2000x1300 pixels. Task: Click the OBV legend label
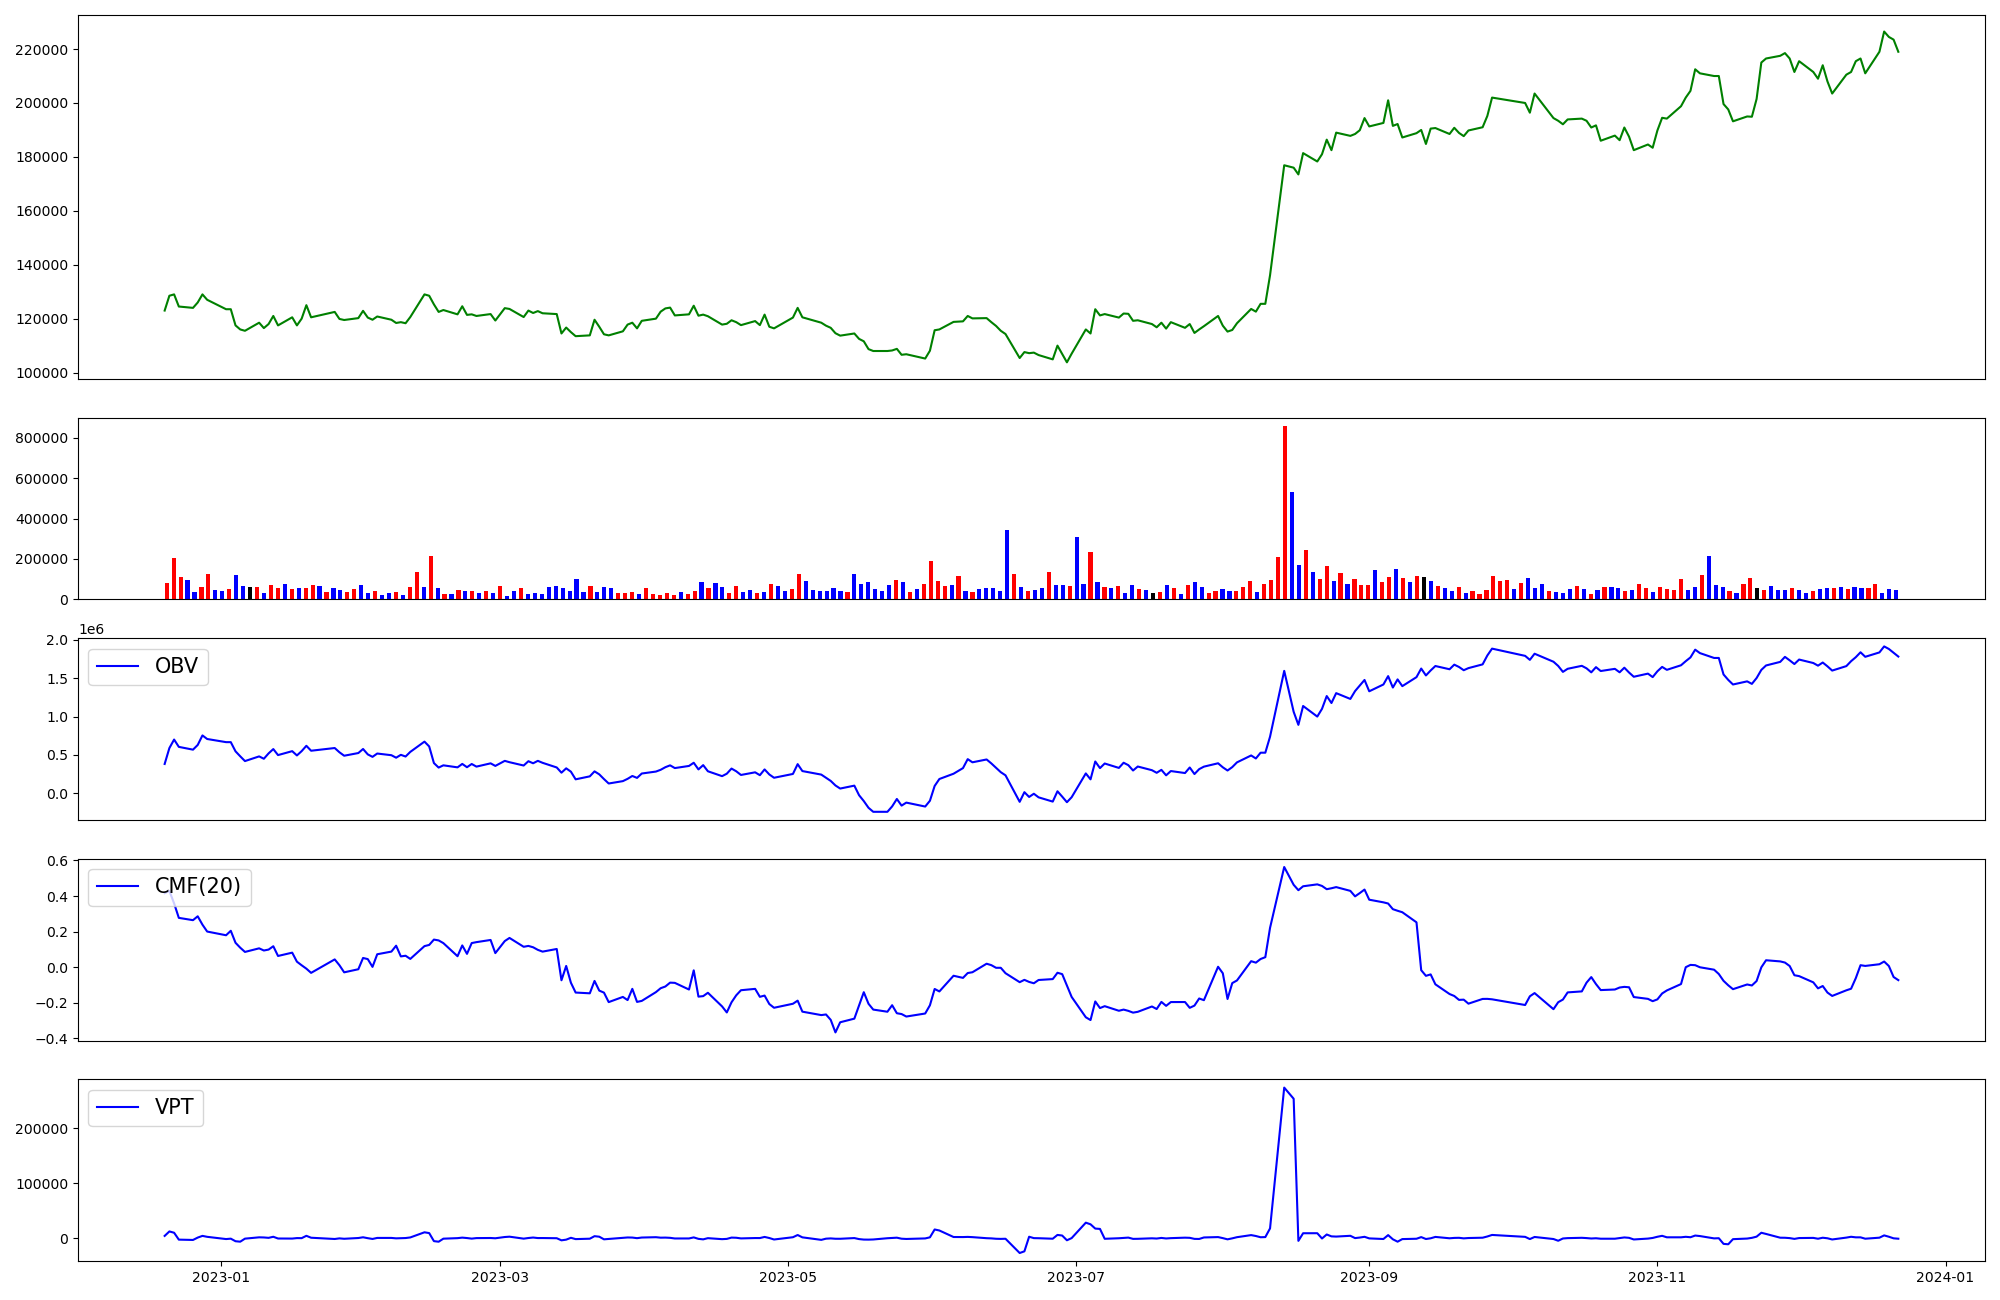(176, 666)
